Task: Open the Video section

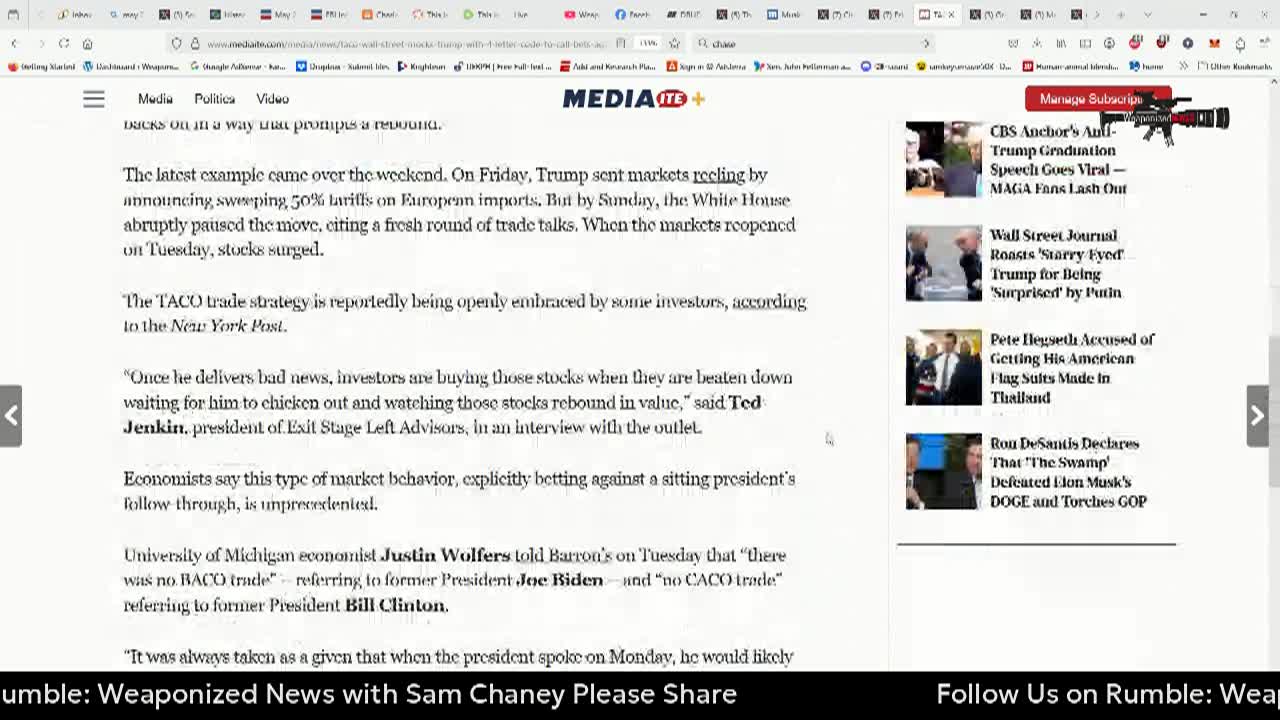Action: click(x=272, y=99)
